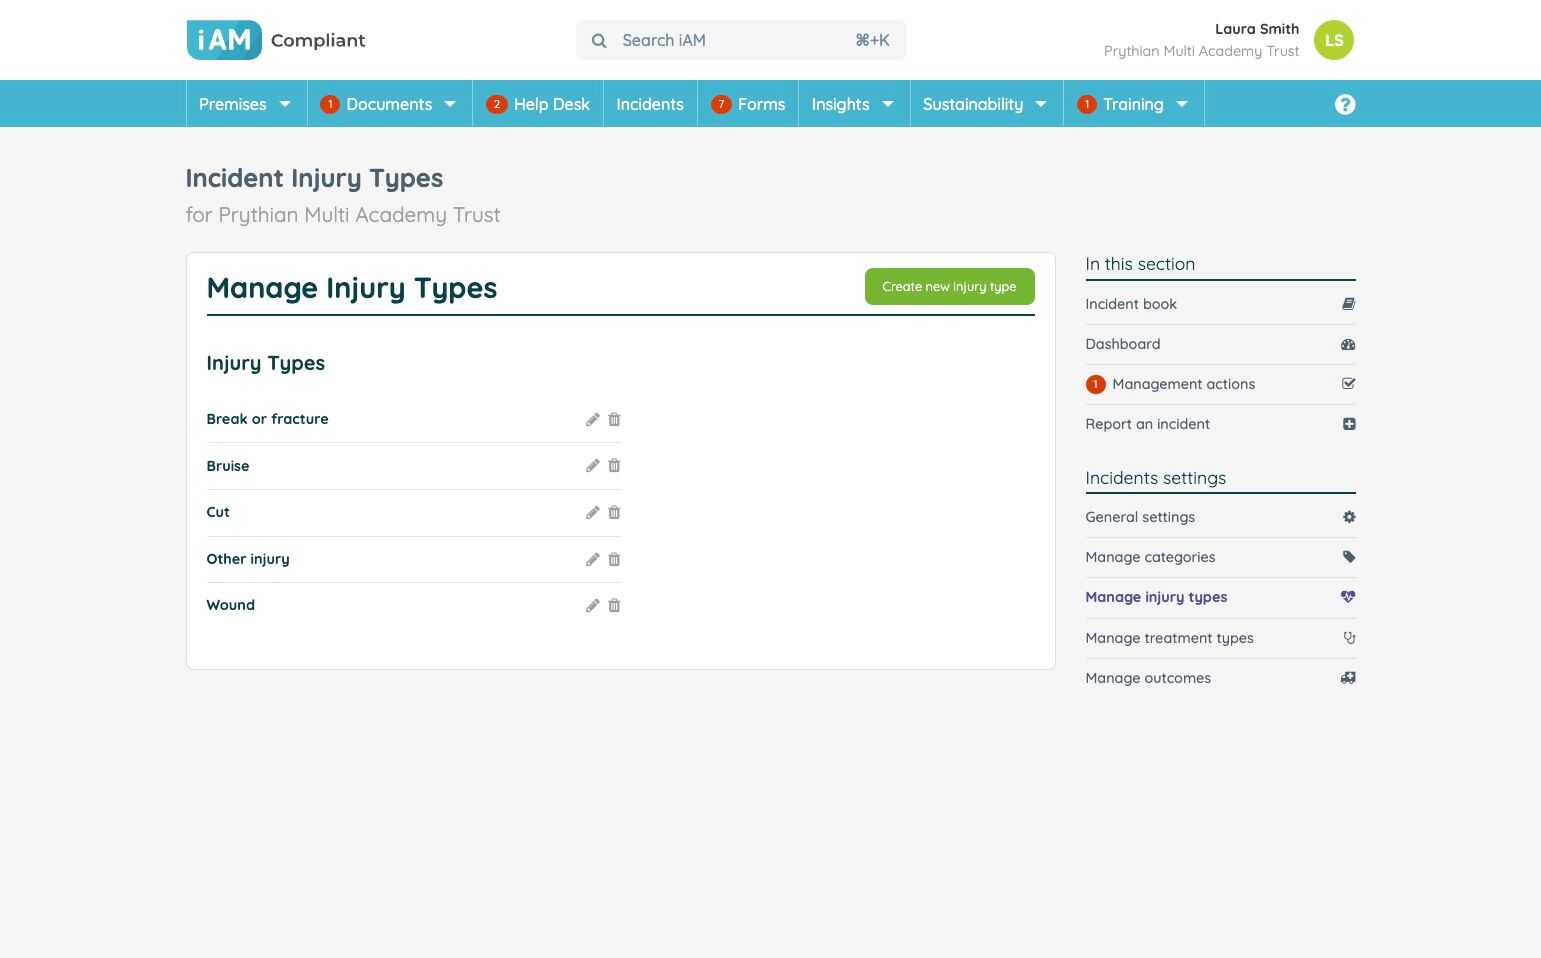
Task: Edit the Break or fracture injury type
Action: click(x=592, y=420)
